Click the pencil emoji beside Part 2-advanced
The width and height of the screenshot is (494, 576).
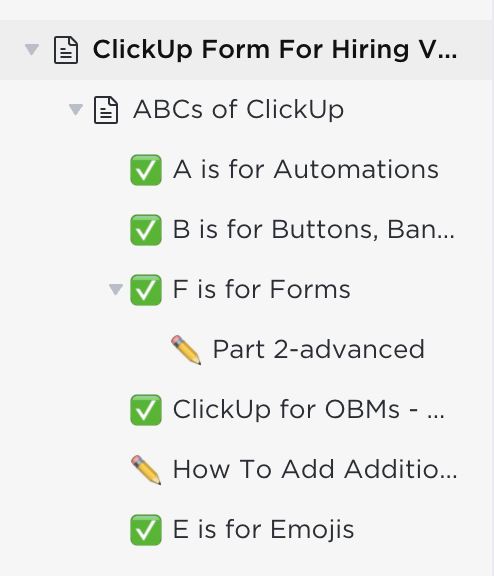186,350
